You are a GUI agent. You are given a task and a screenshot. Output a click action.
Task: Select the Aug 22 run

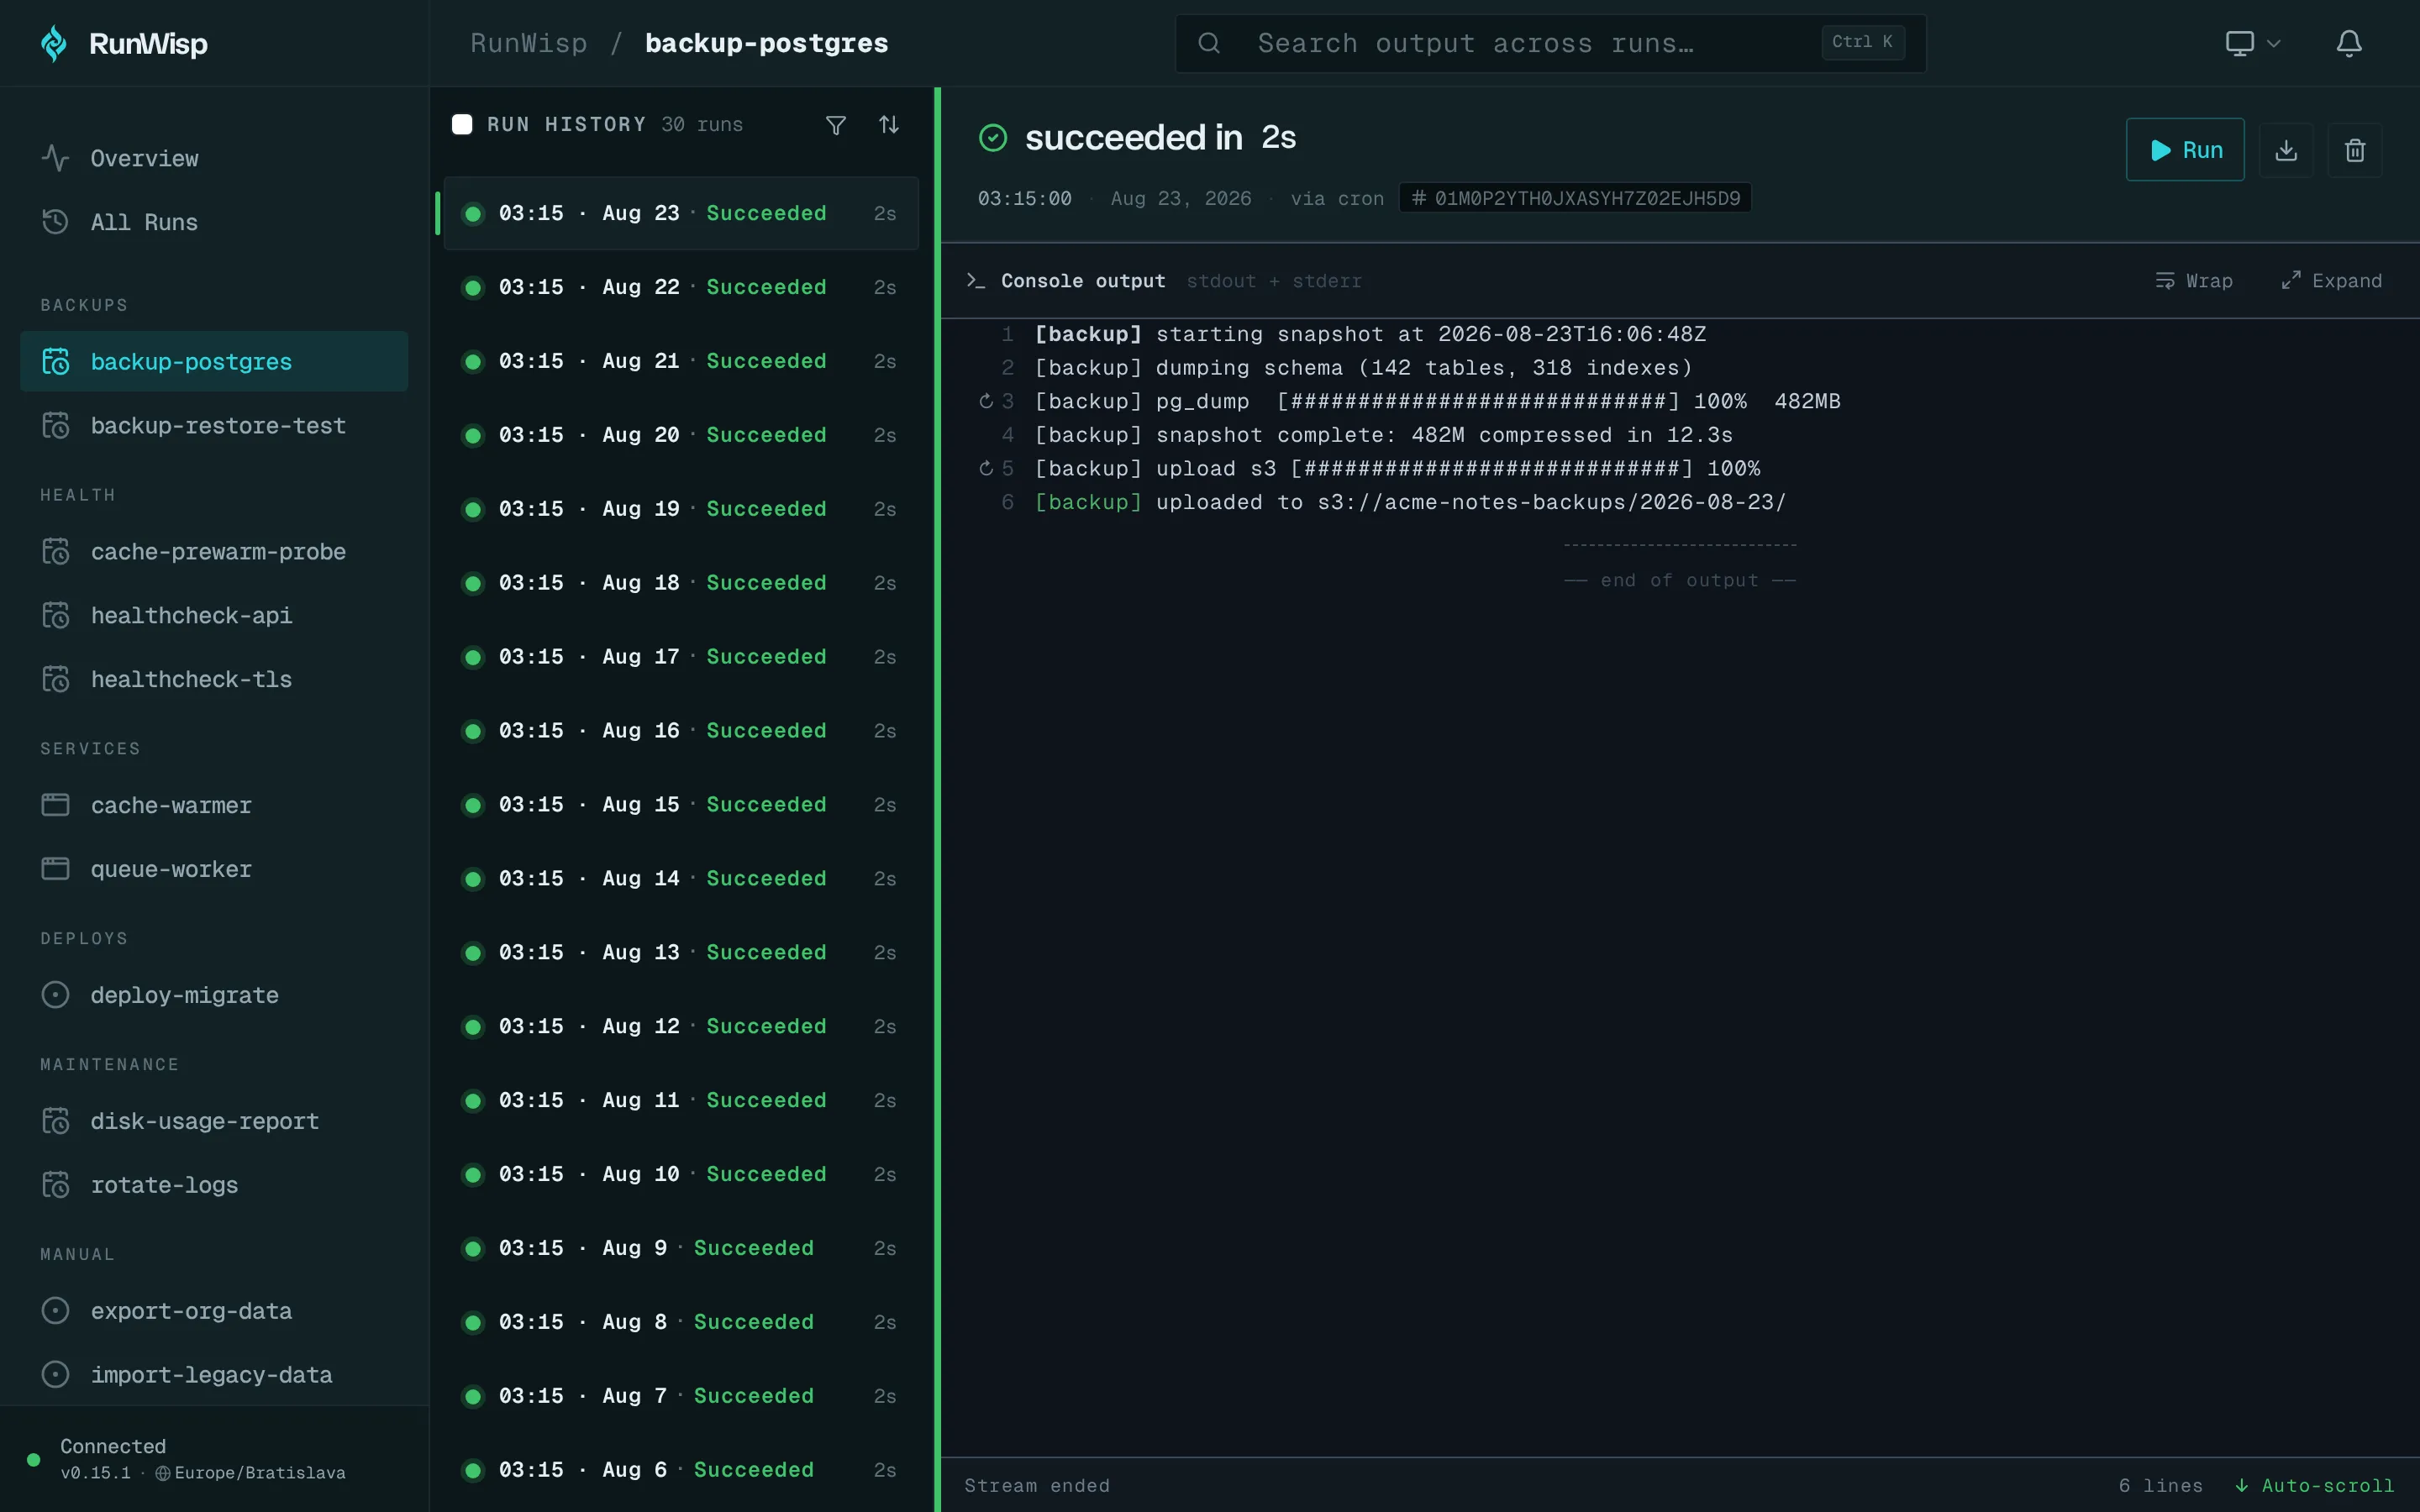pyautogui.click(x=681, y=287)
